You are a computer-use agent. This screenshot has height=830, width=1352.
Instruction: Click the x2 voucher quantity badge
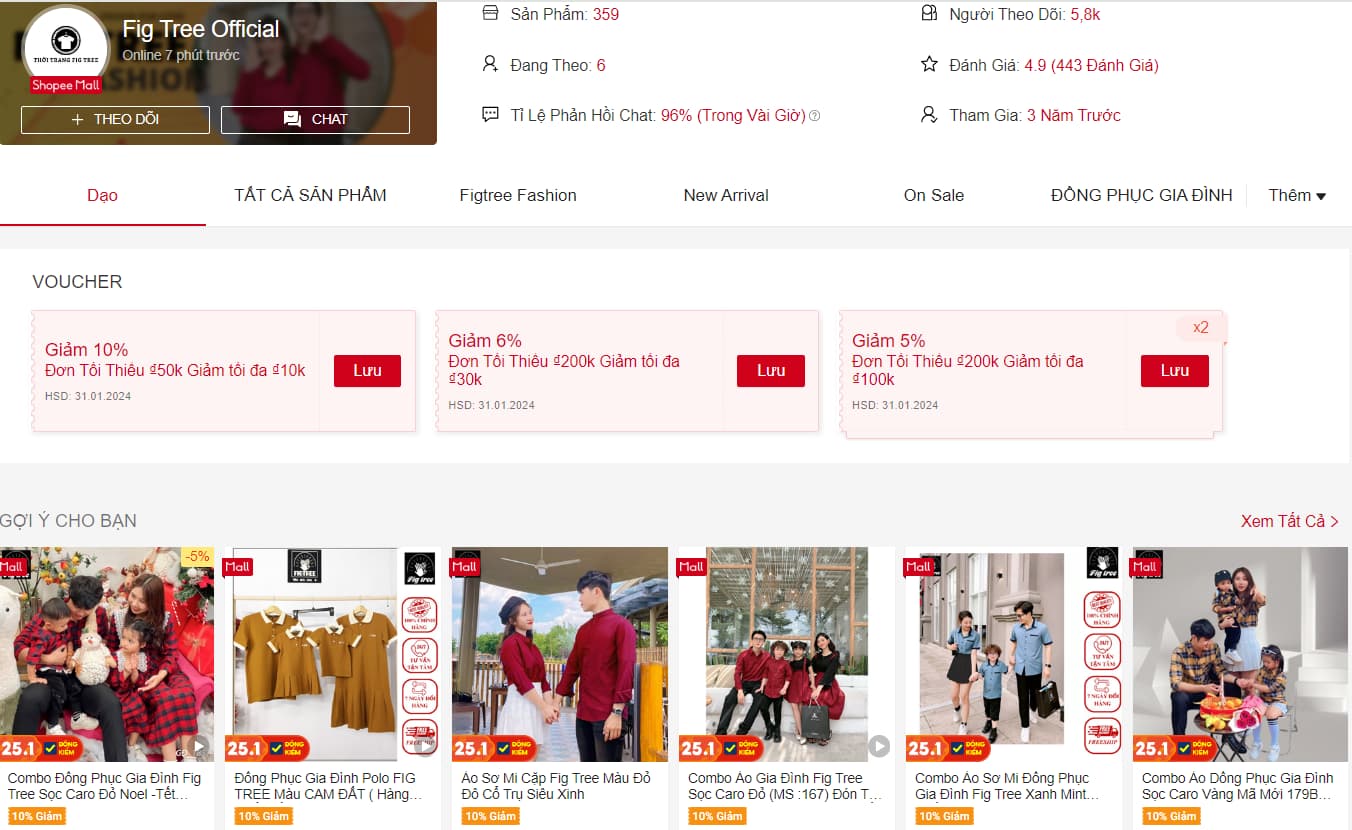[1200, 327]
